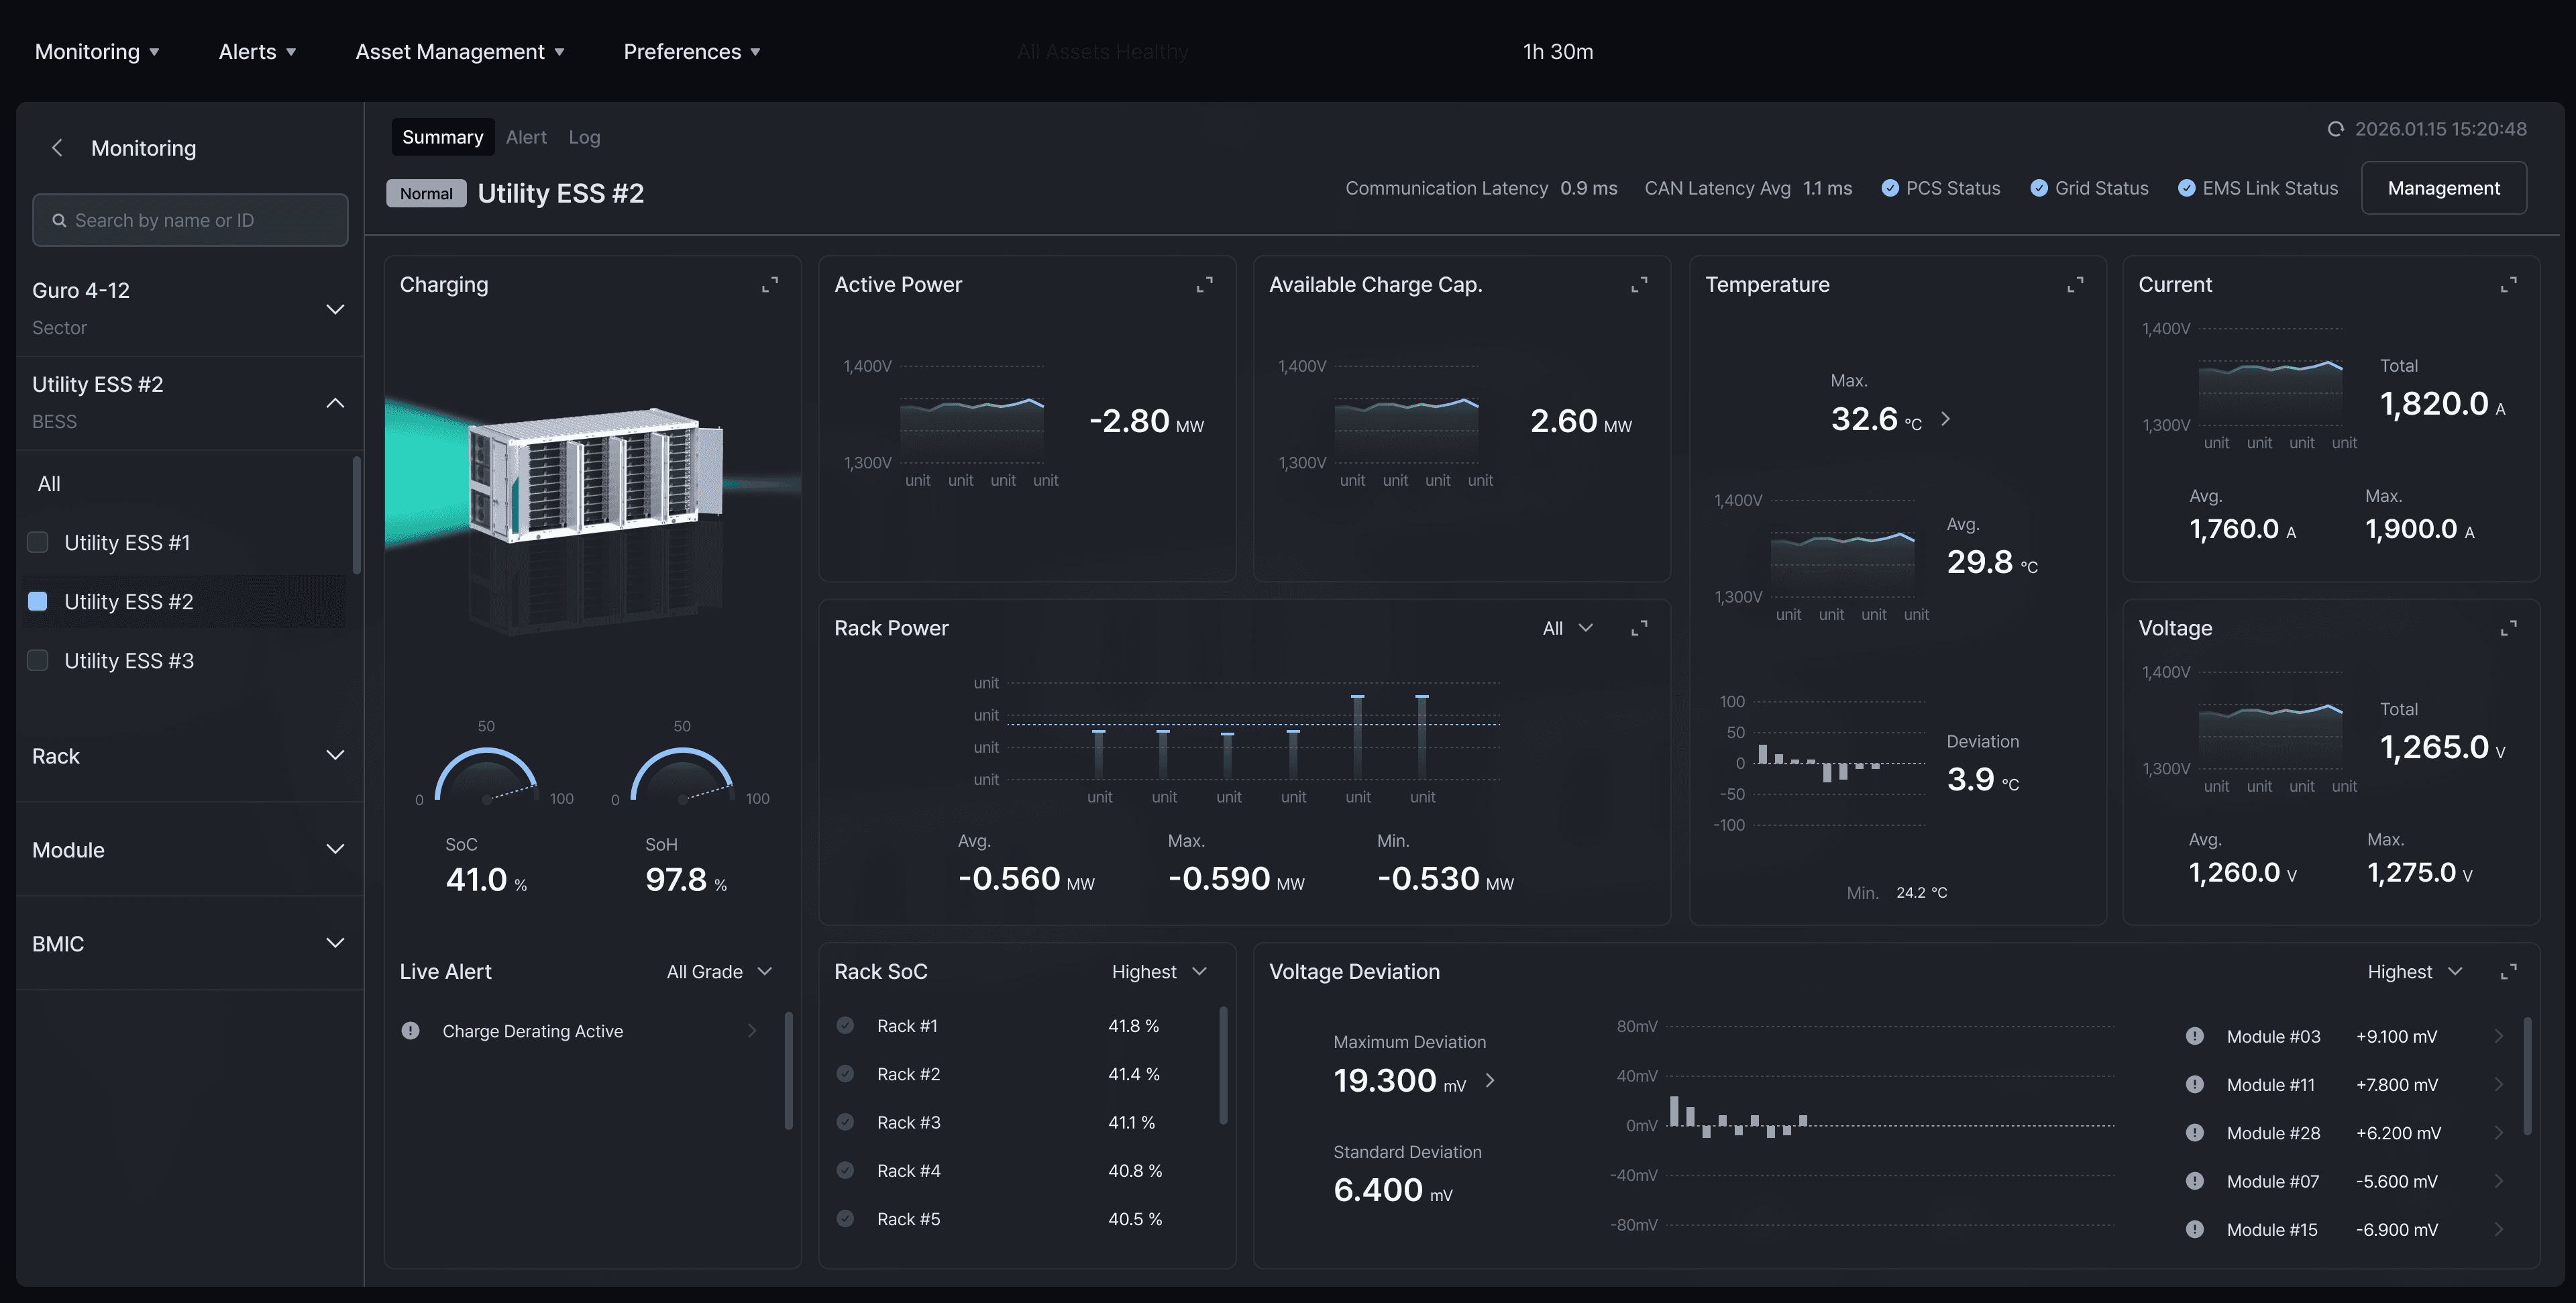Image resolution: width=2576 pixels, height=1303 pixels.
Task: Check the Utility ESS #1 checkbox
Action: click(x=38, y=542)
